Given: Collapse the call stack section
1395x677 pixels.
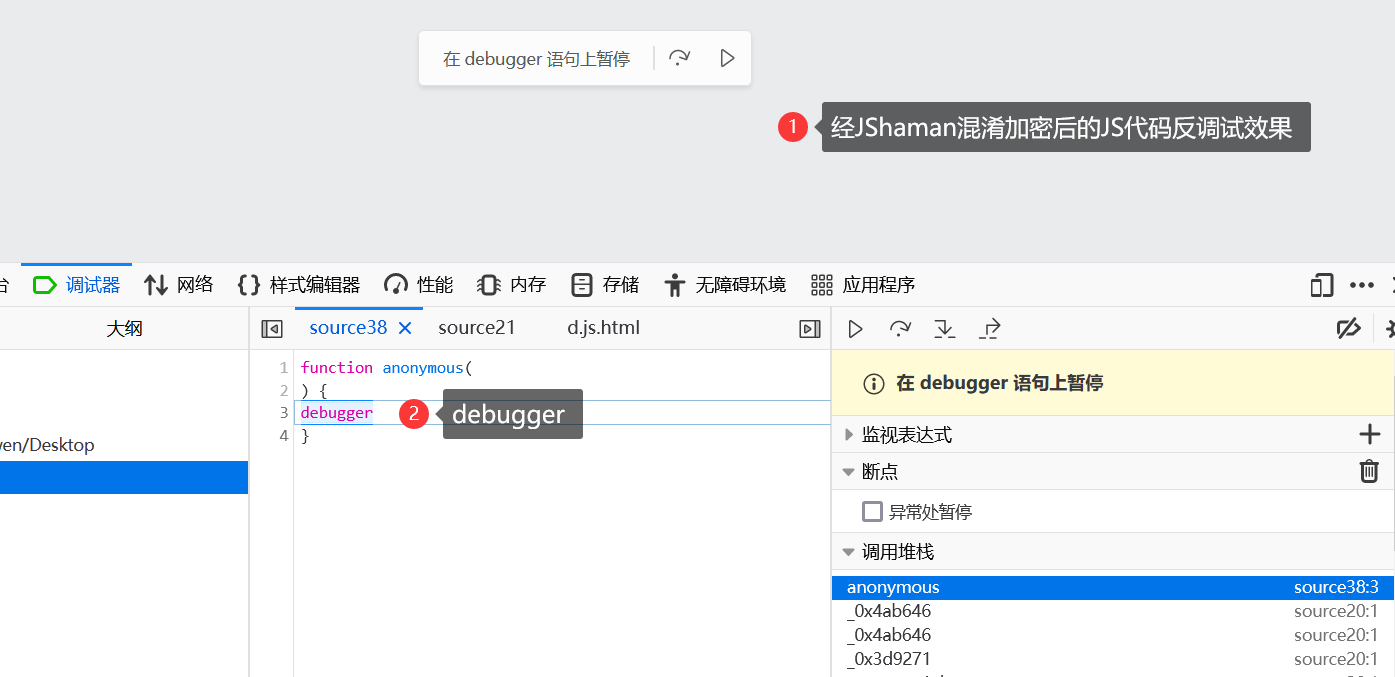Looking at the screenshot, I should 849,552.
